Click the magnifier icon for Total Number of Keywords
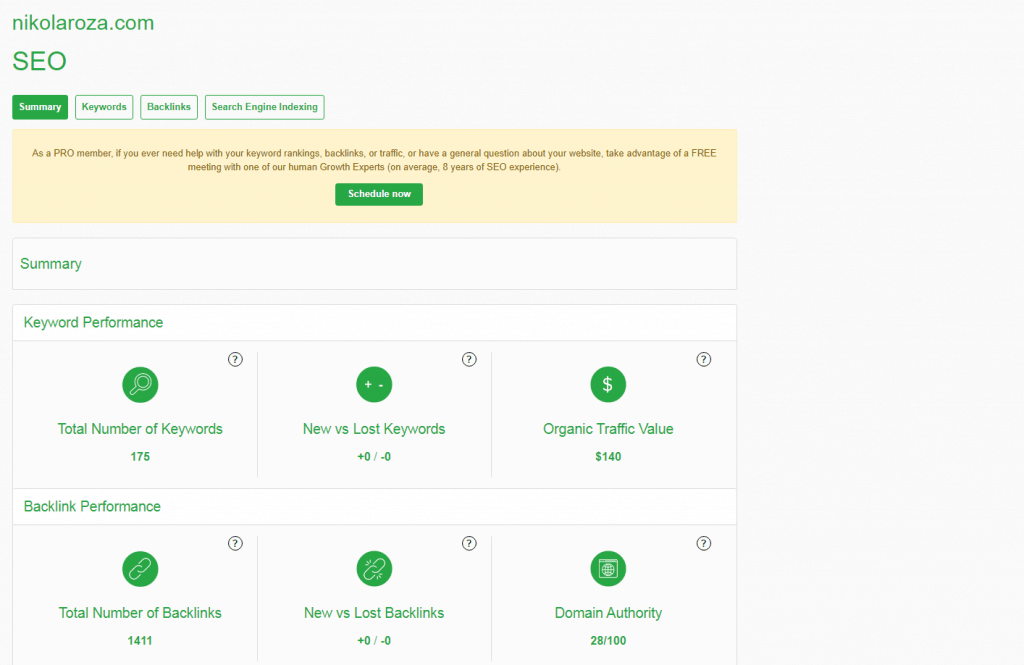Image resolution: width=1024 pixels, height=665 pixels. click(x=140, y=384)
